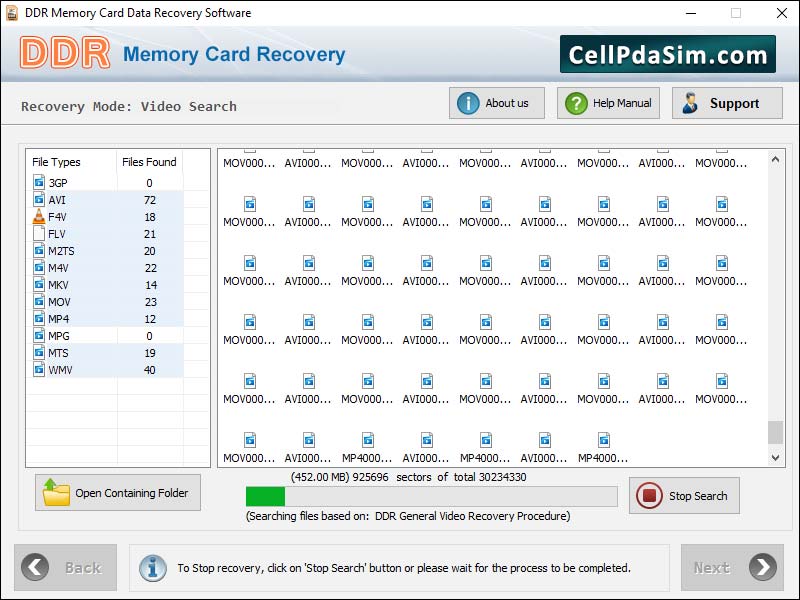Open the Help Manual
This screenshot has width=800, height=600.
609,103
